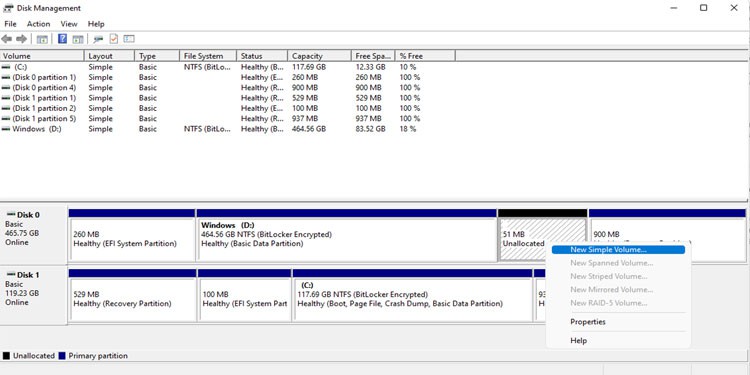
Task: Open the View menu
Action: click(x=69, y=24)
